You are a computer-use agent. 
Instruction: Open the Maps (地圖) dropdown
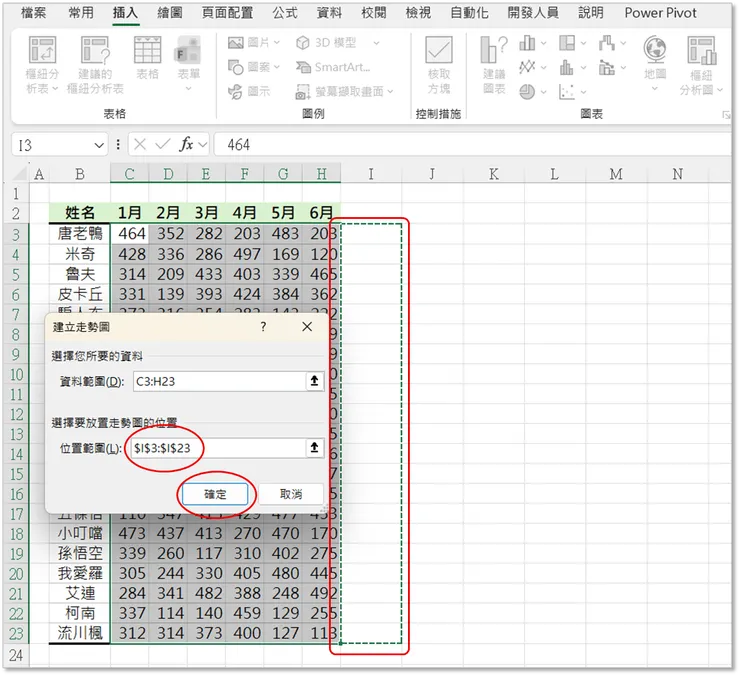[655, 89]
